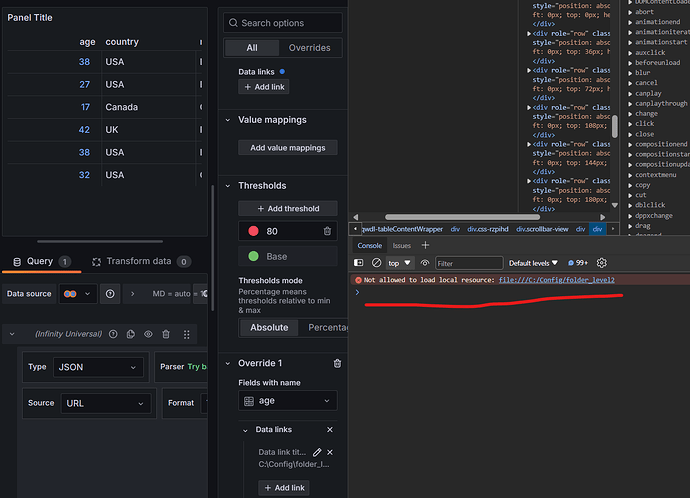Click the age field table icon
The image size is (690, 498).
(249, 401)
